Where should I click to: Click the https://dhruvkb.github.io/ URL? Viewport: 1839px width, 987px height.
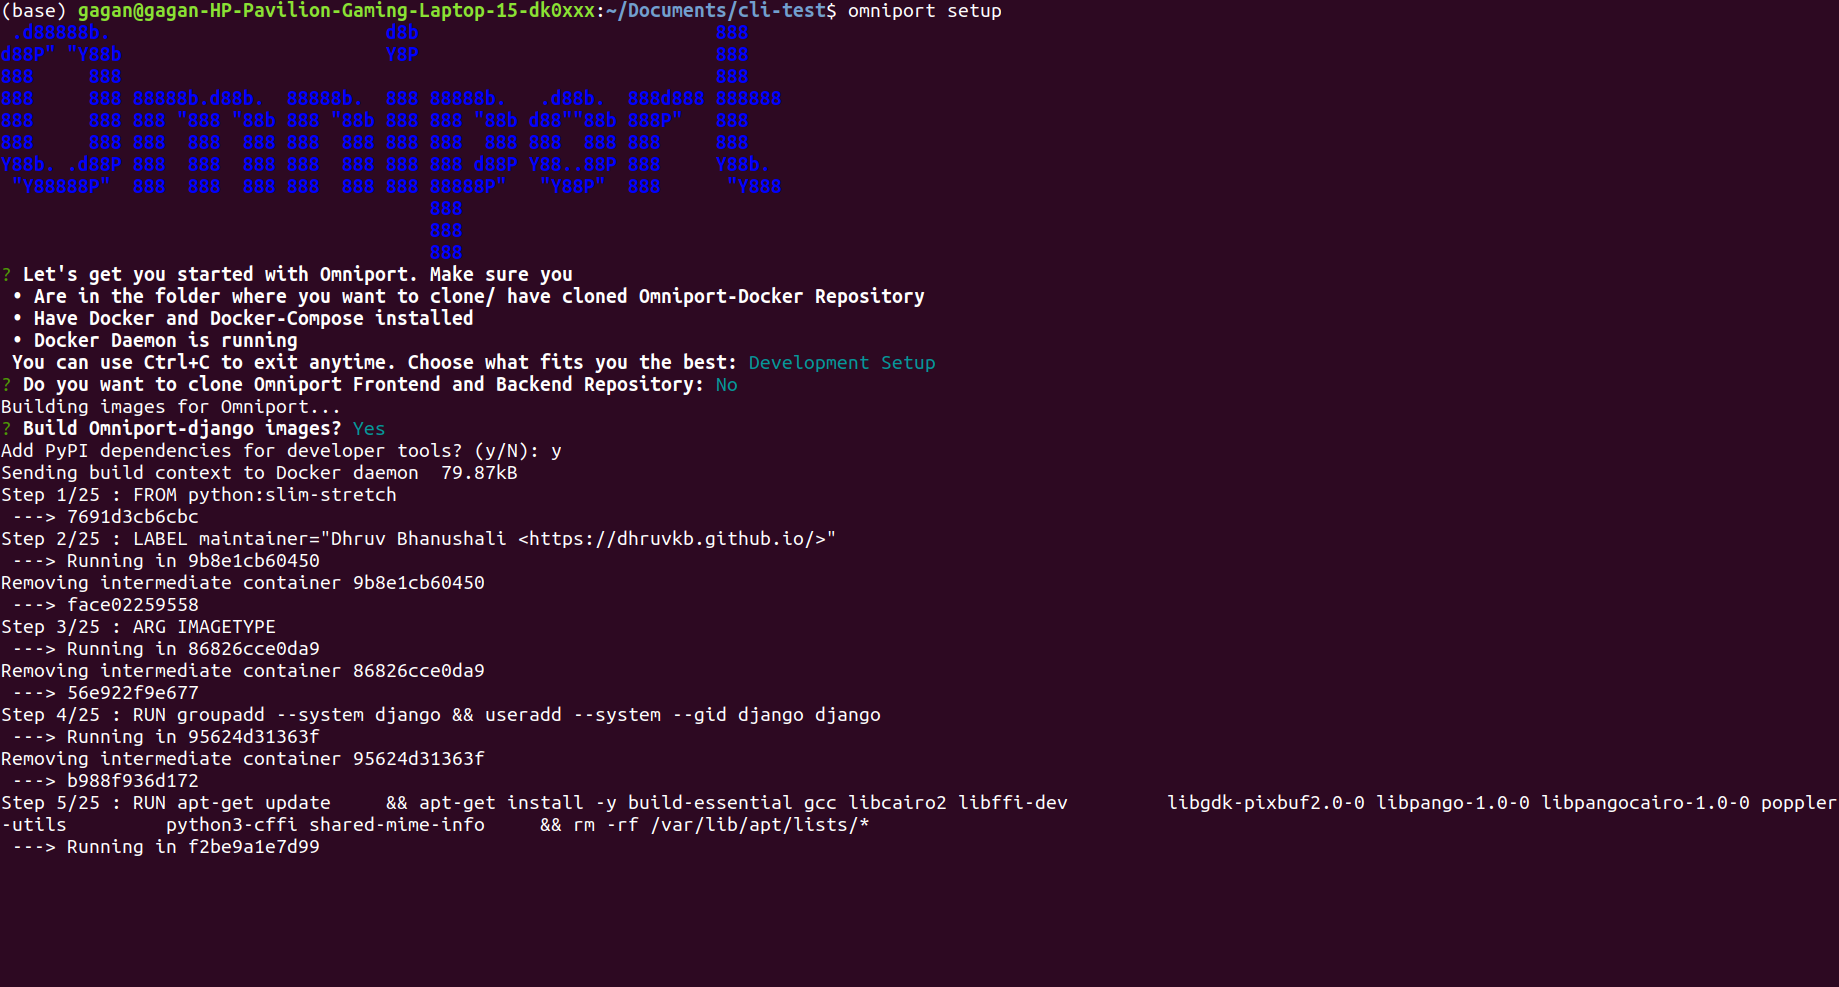[x=672, y=539]
